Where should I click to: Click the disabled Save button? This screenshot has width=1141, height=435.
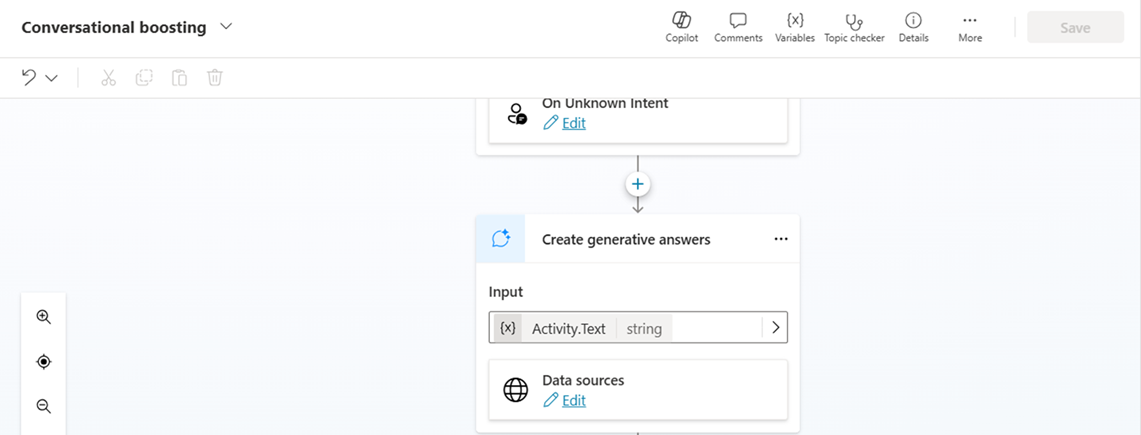(1075, 28)
